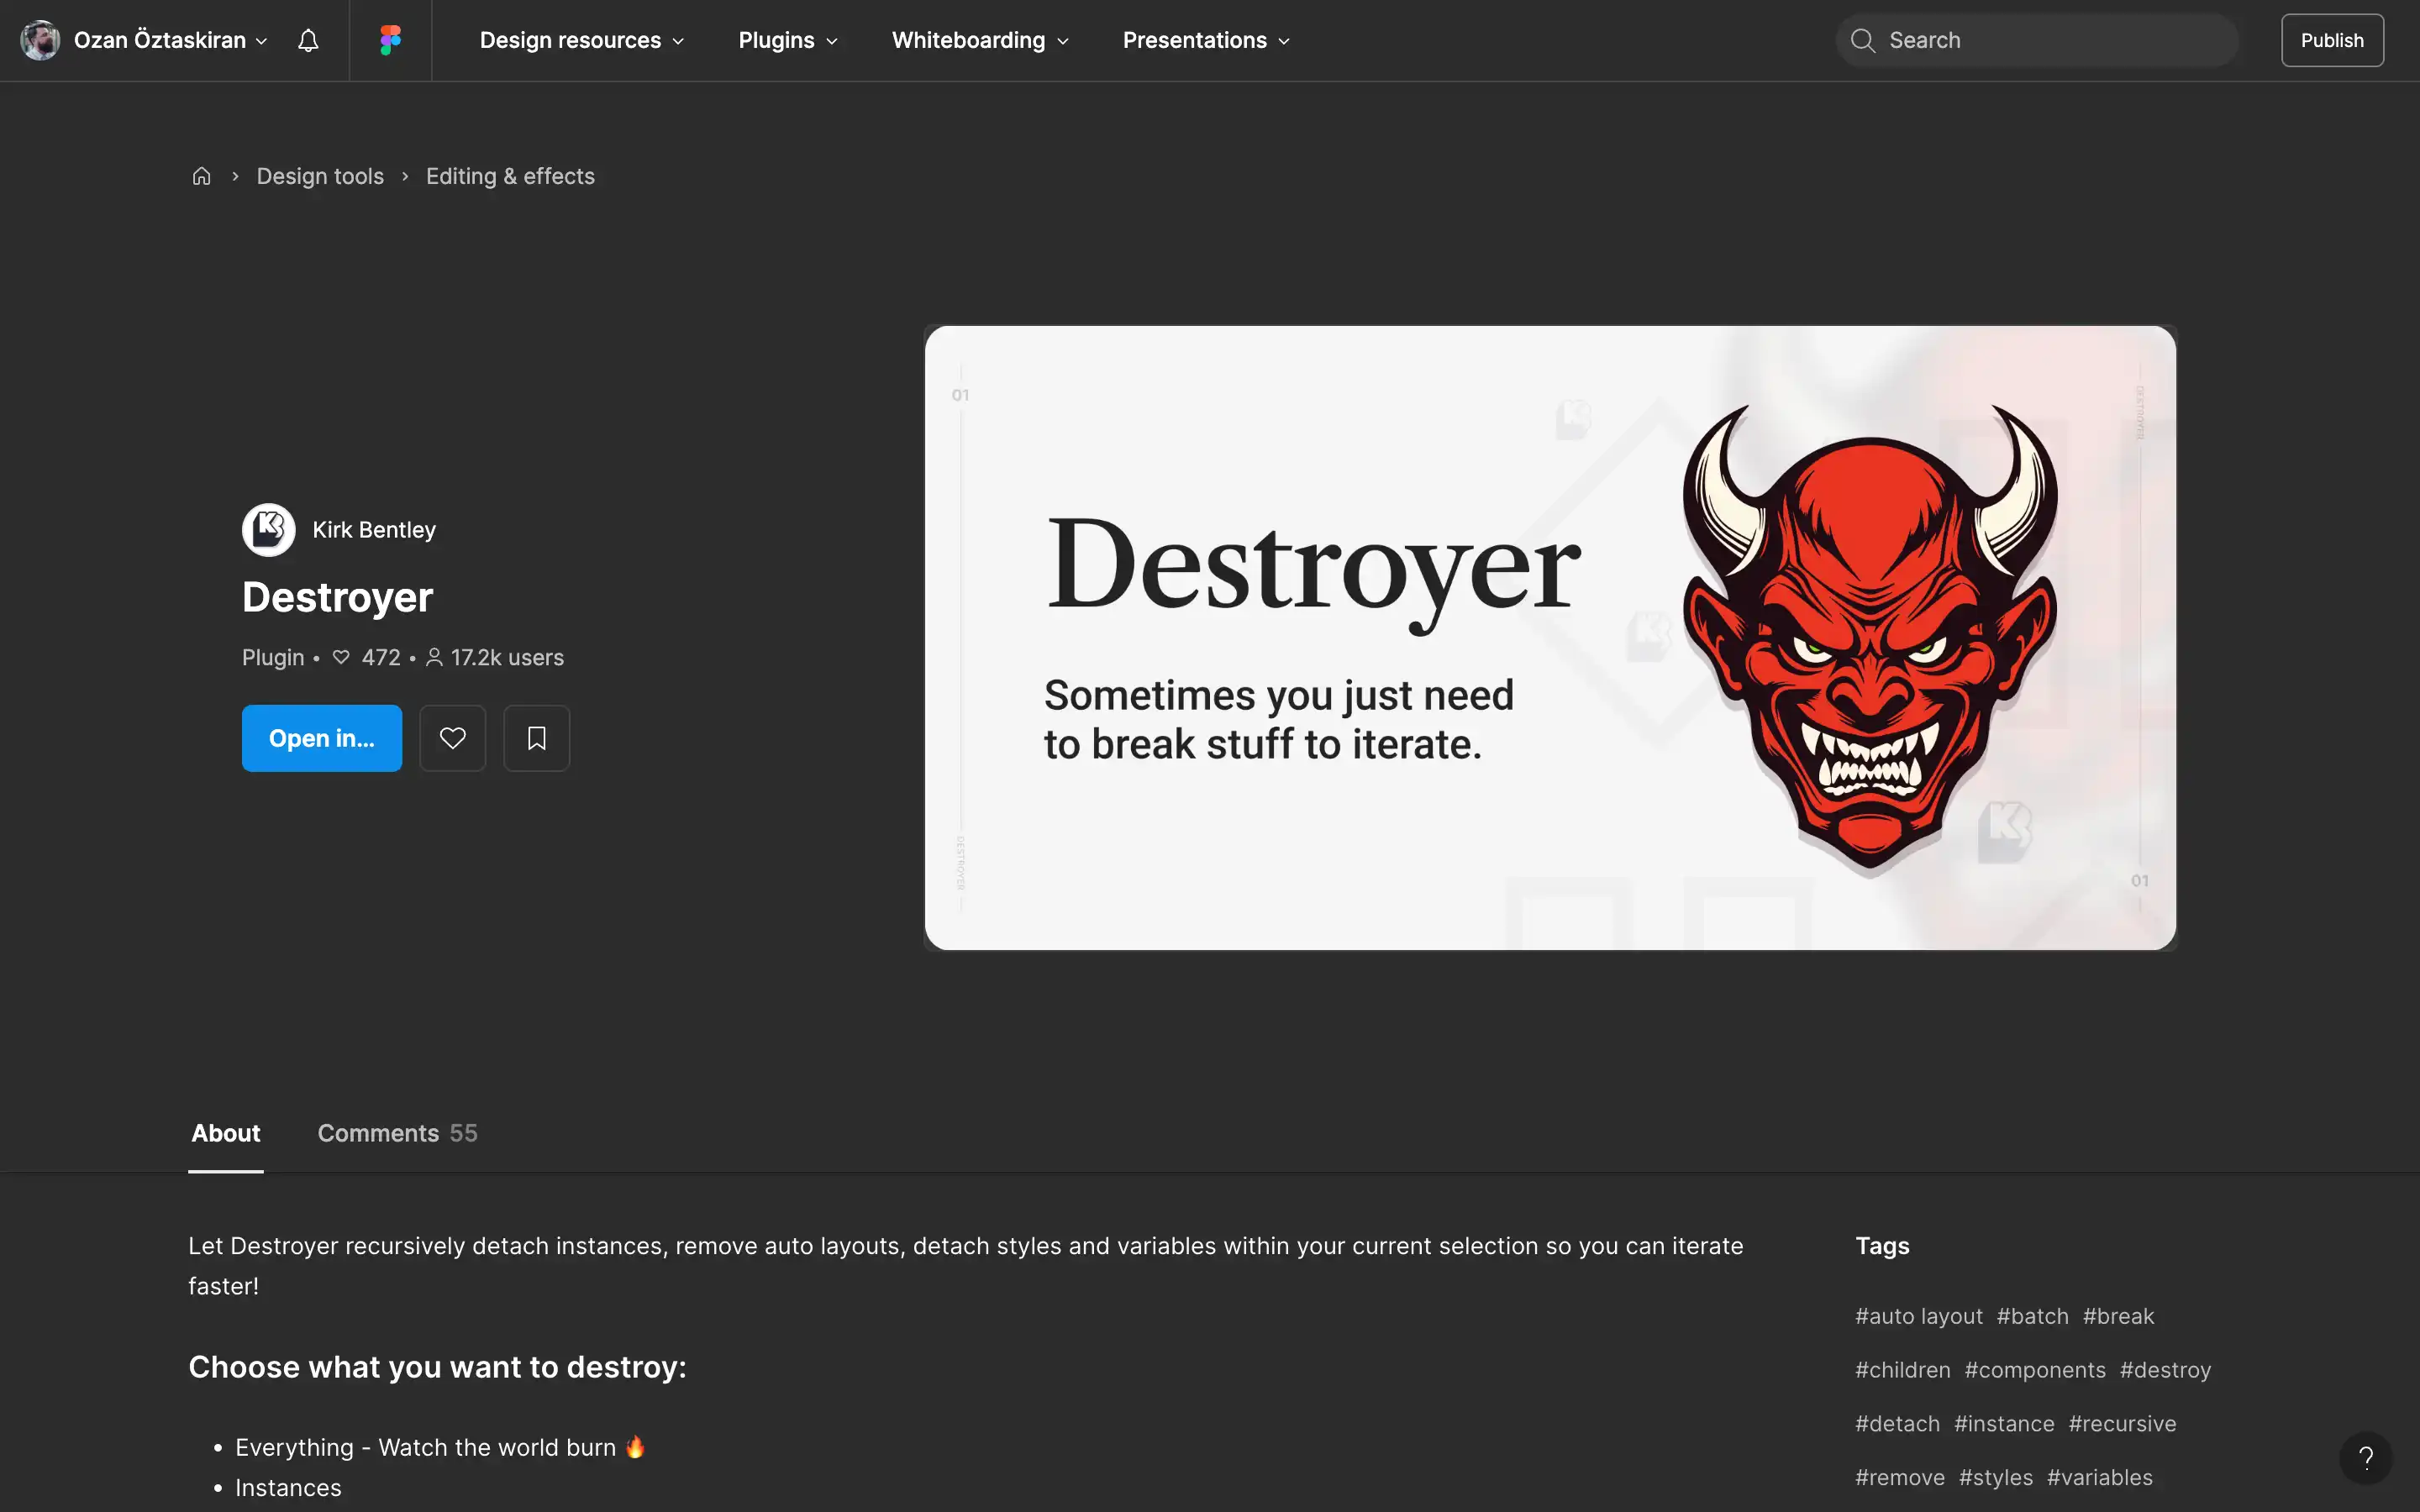Expand the Plugins menu
This screenshot has height=1512, width=2420.
[787, 40]
